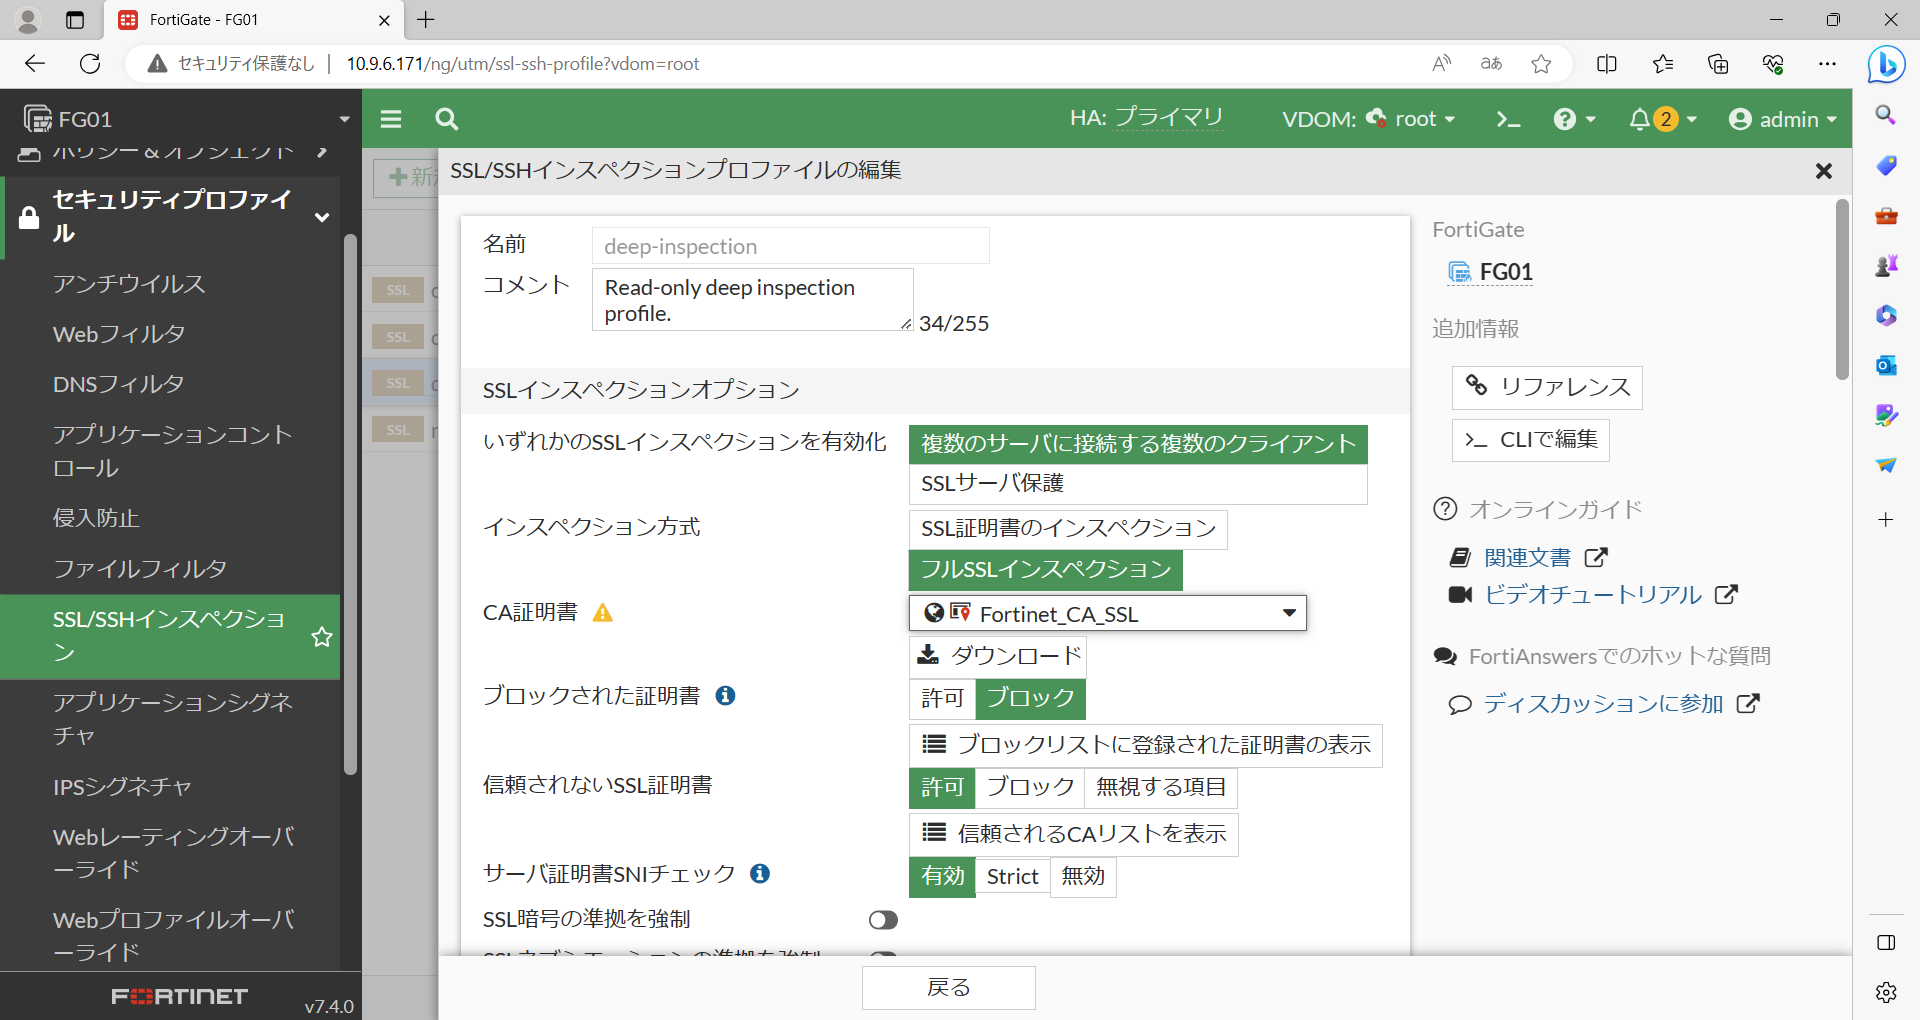Click the notification bell showing 2 alerts
1920x1020 pixels.
pos(1650,118)
